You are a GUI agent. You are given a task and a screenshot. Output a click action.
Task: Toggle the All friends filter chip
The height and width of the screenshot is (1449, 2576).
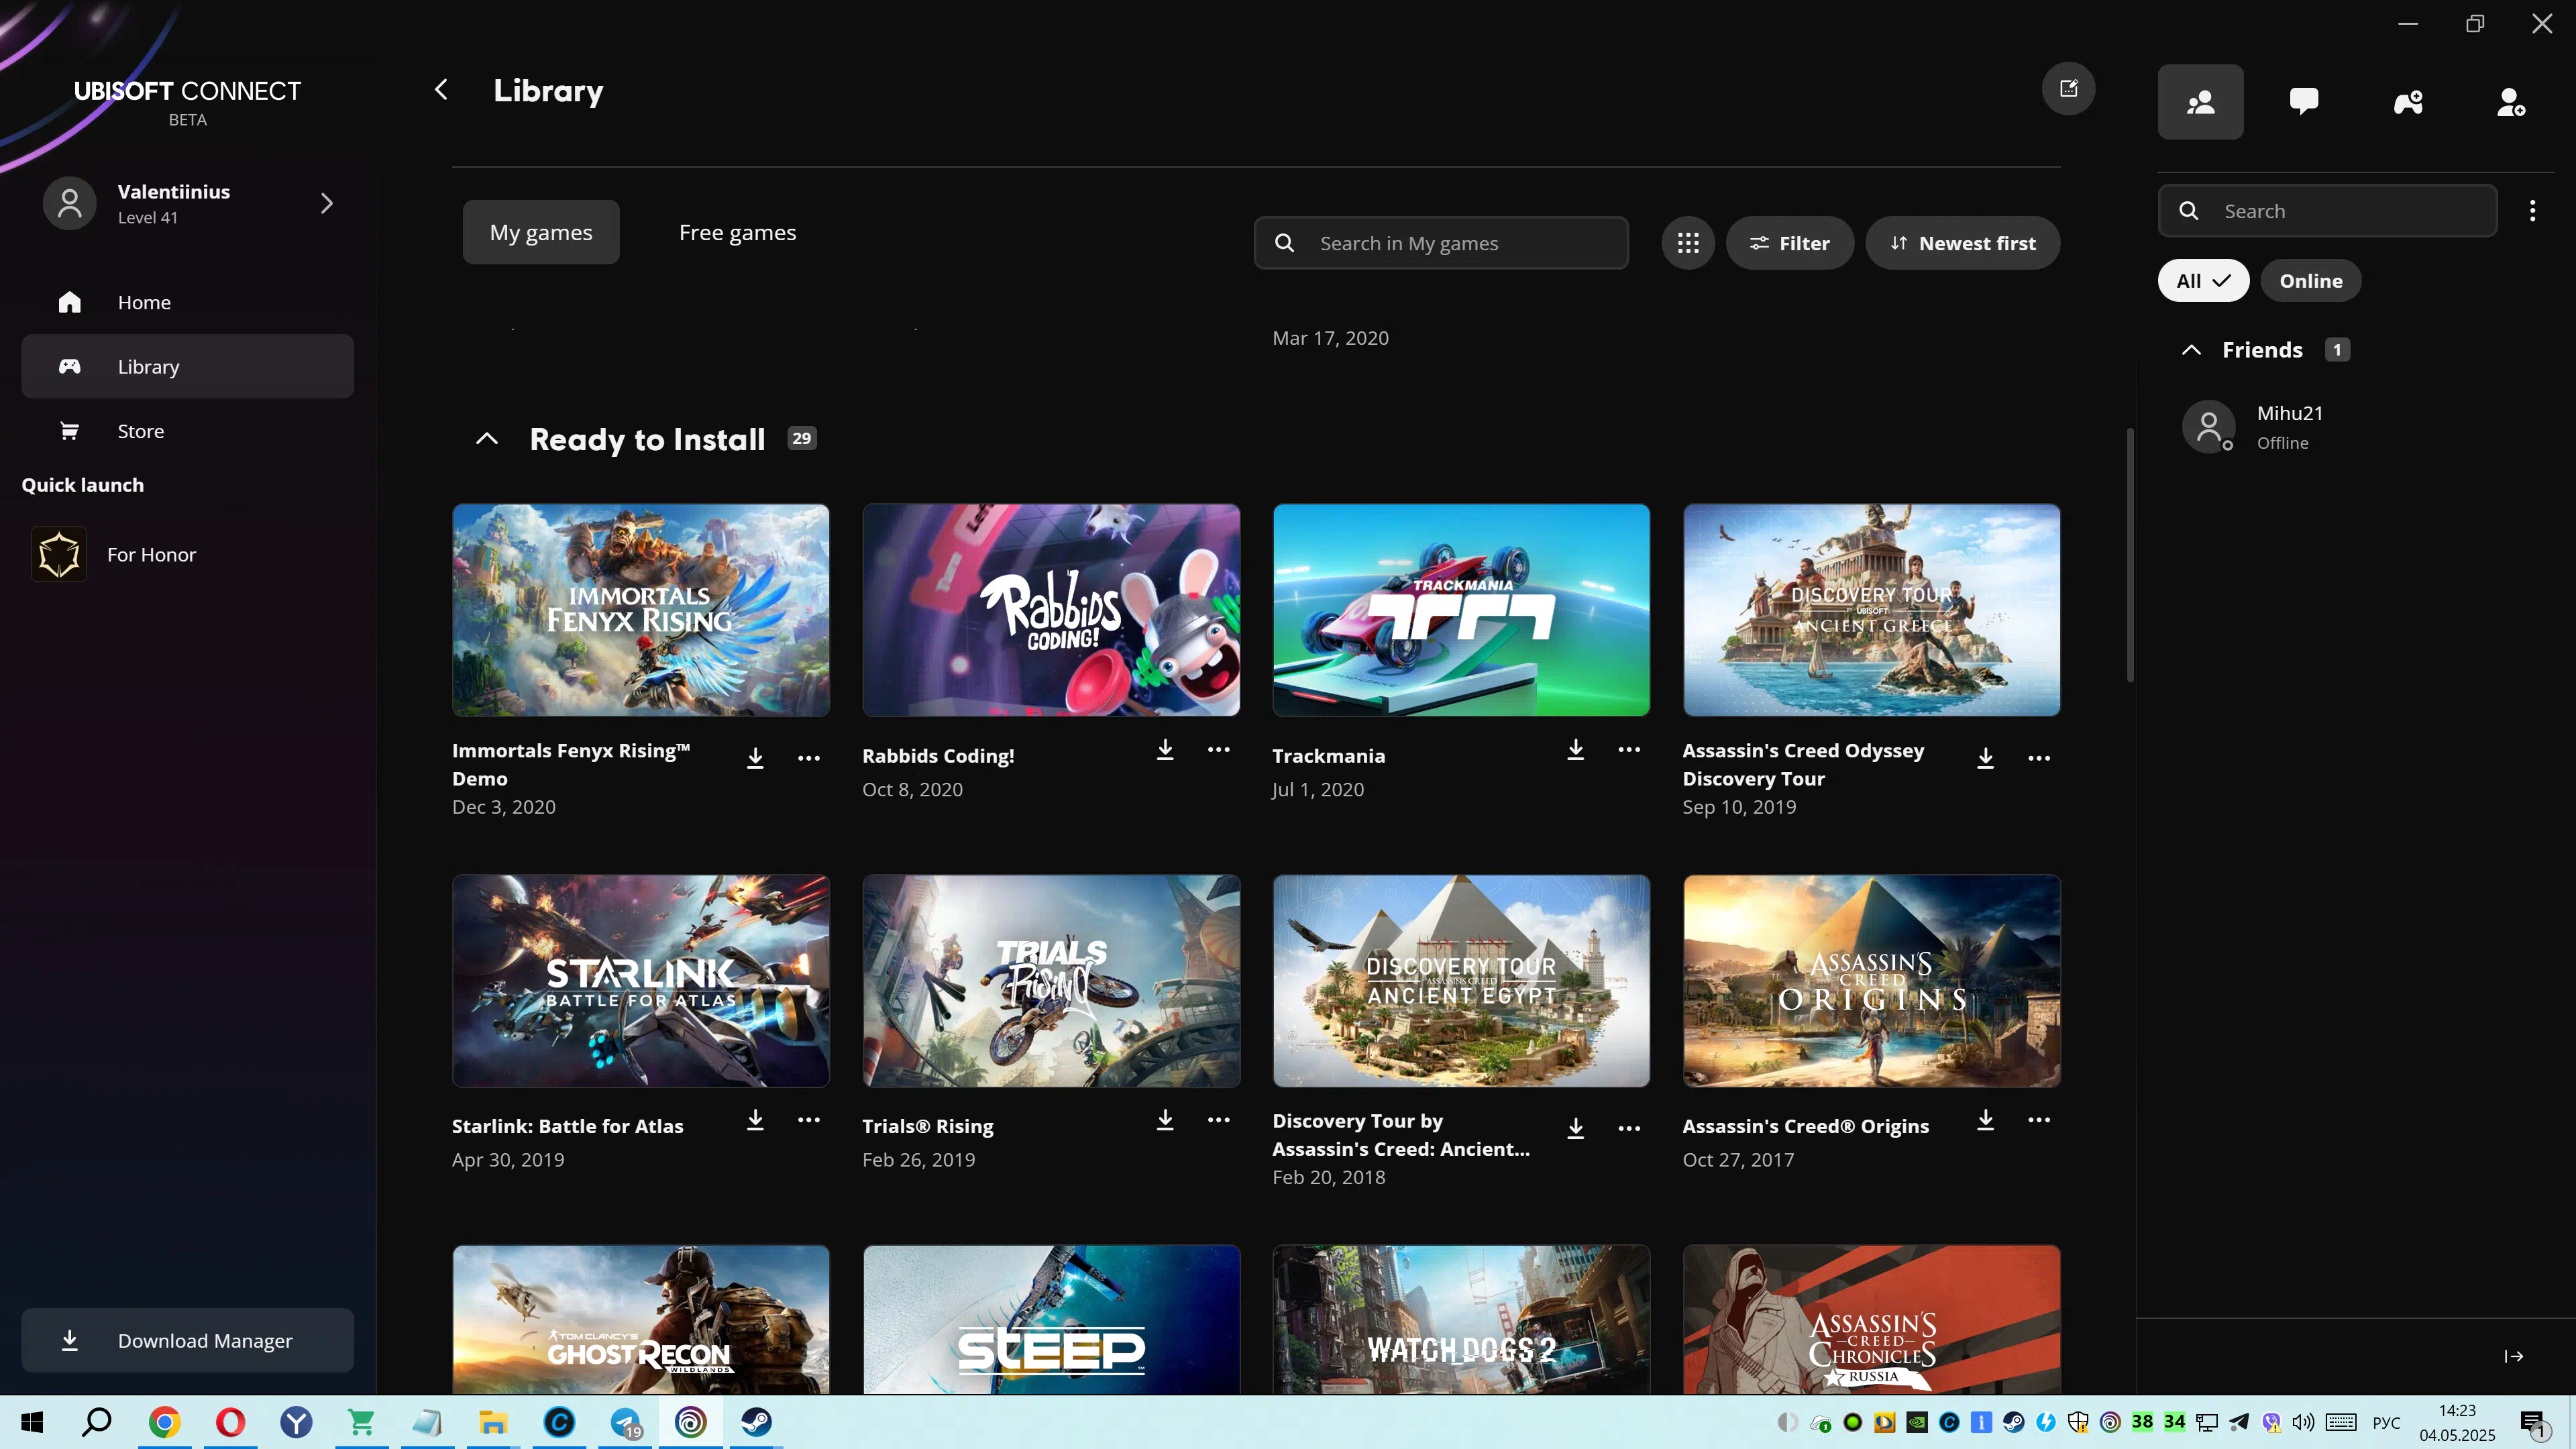(2203, 281)
